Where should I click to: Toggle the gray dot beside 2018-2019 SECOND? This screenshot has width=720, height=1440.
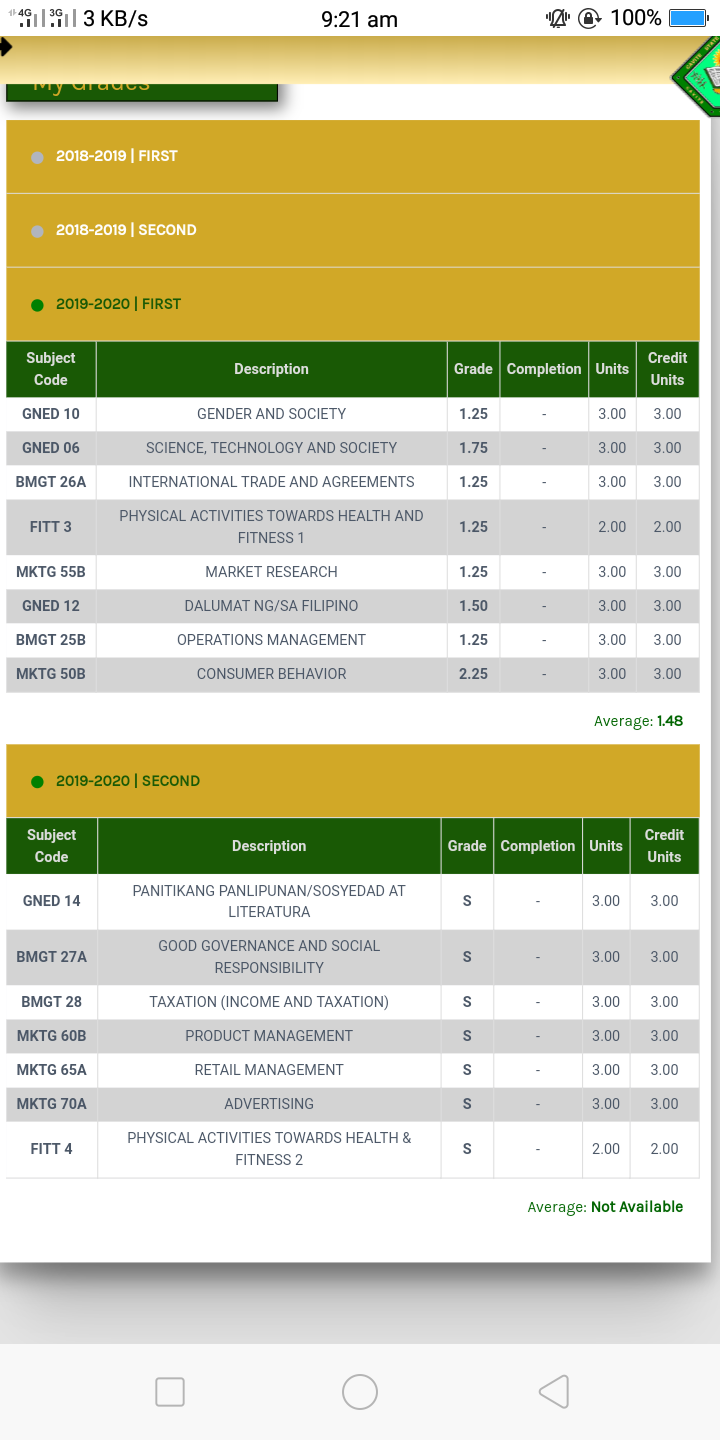click(x=38, y=231)
